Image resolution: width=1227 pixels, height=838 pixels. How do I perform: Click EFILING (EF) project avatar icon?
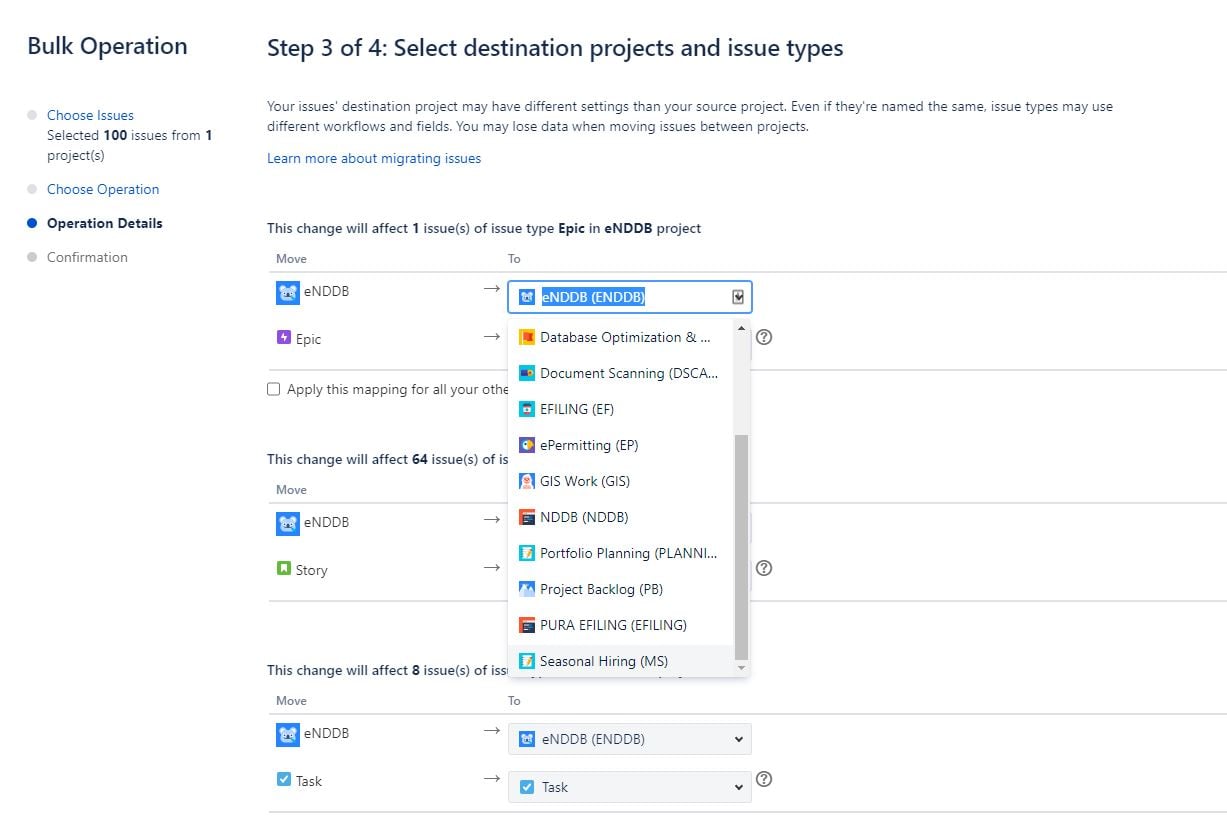[x=527, y=409]
